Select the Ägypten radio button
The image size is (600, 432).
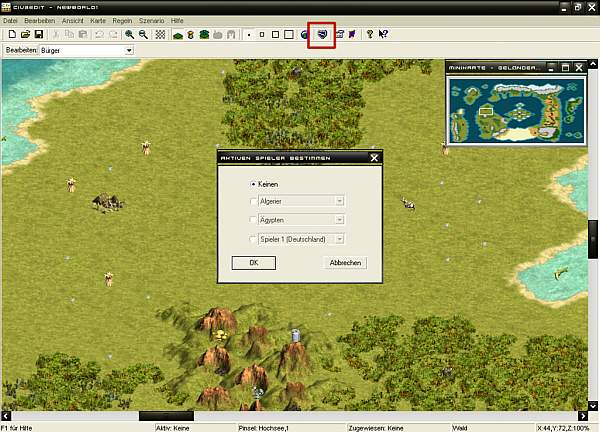(x=253, y=220)
